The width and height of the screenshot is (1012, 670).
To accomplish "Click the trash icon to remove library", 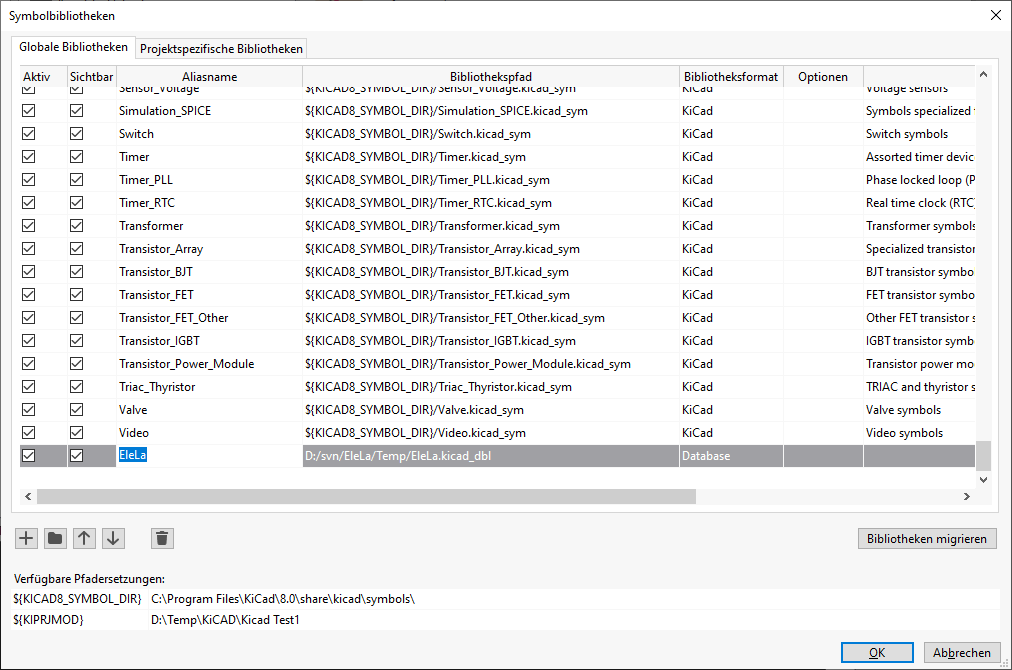I will pyautogui.click(x=163, y=539).
